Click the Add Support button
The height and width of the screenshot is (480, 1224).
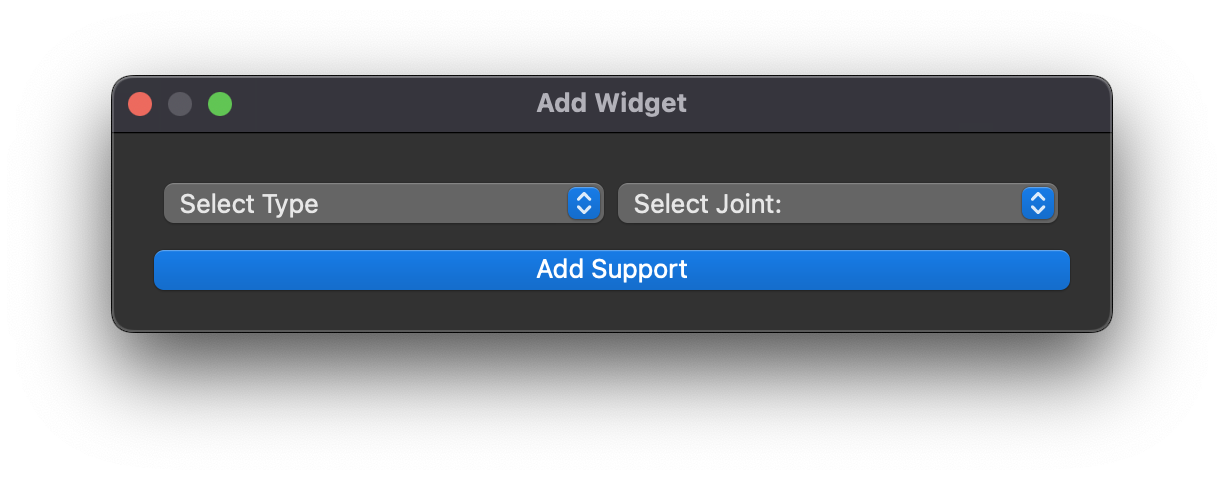tap(611, 270)
